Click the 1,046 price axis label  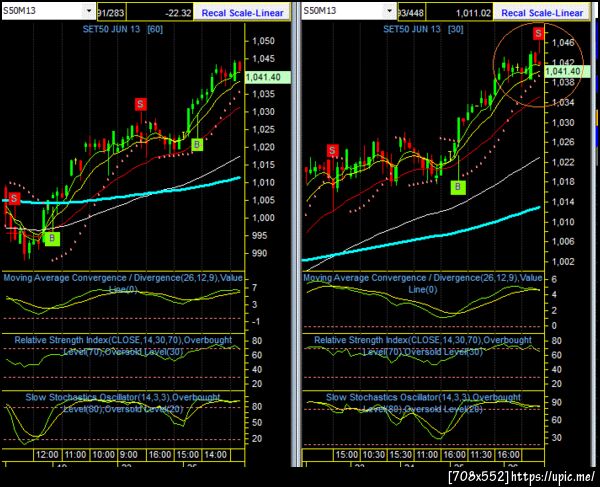pyautogui.click(x=562, y=42)
